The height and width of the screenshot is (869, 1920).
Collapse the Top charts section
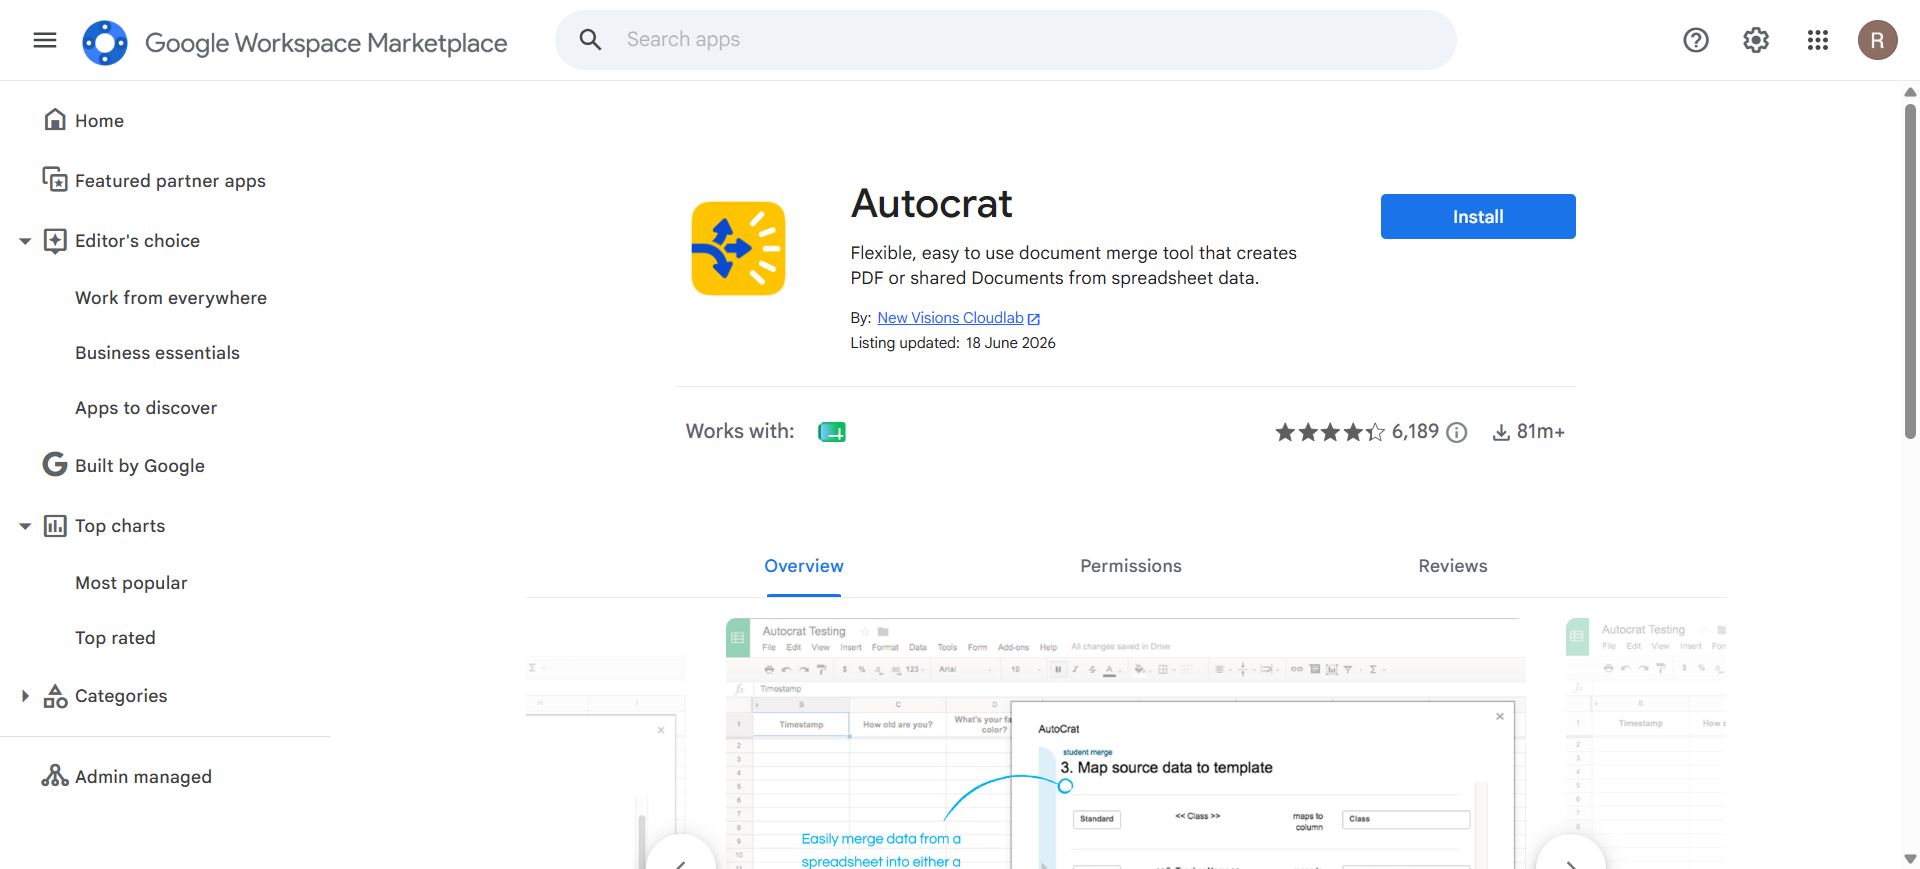pyautogui.click(x=25, y=526)
